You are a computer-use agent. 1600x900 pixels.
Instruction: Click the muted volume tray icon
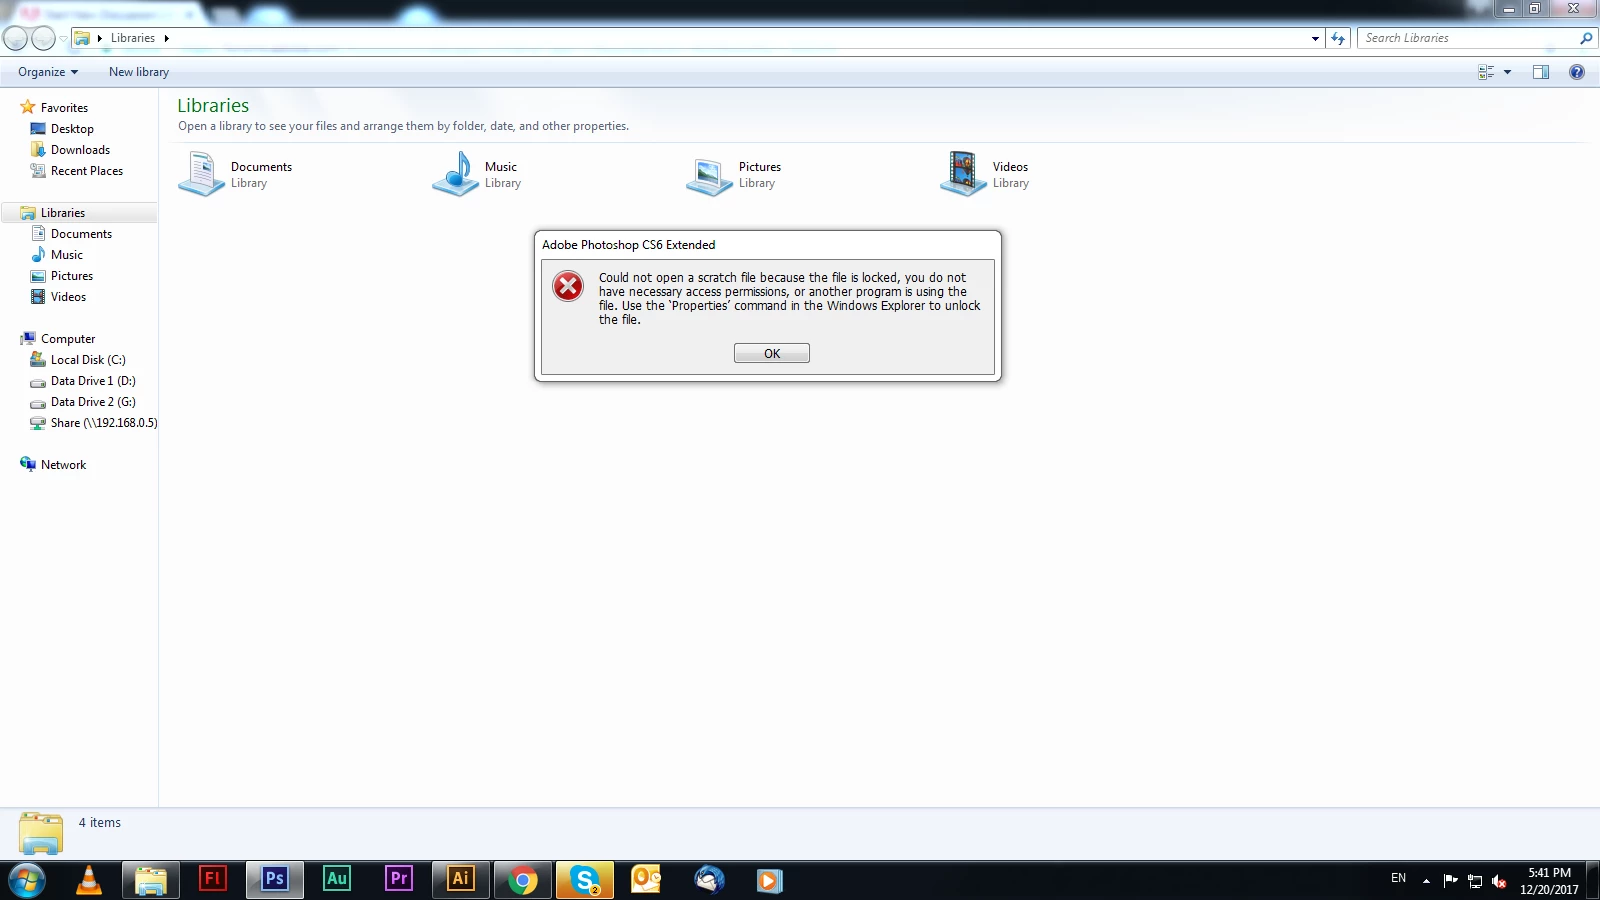pos(1499,881)
